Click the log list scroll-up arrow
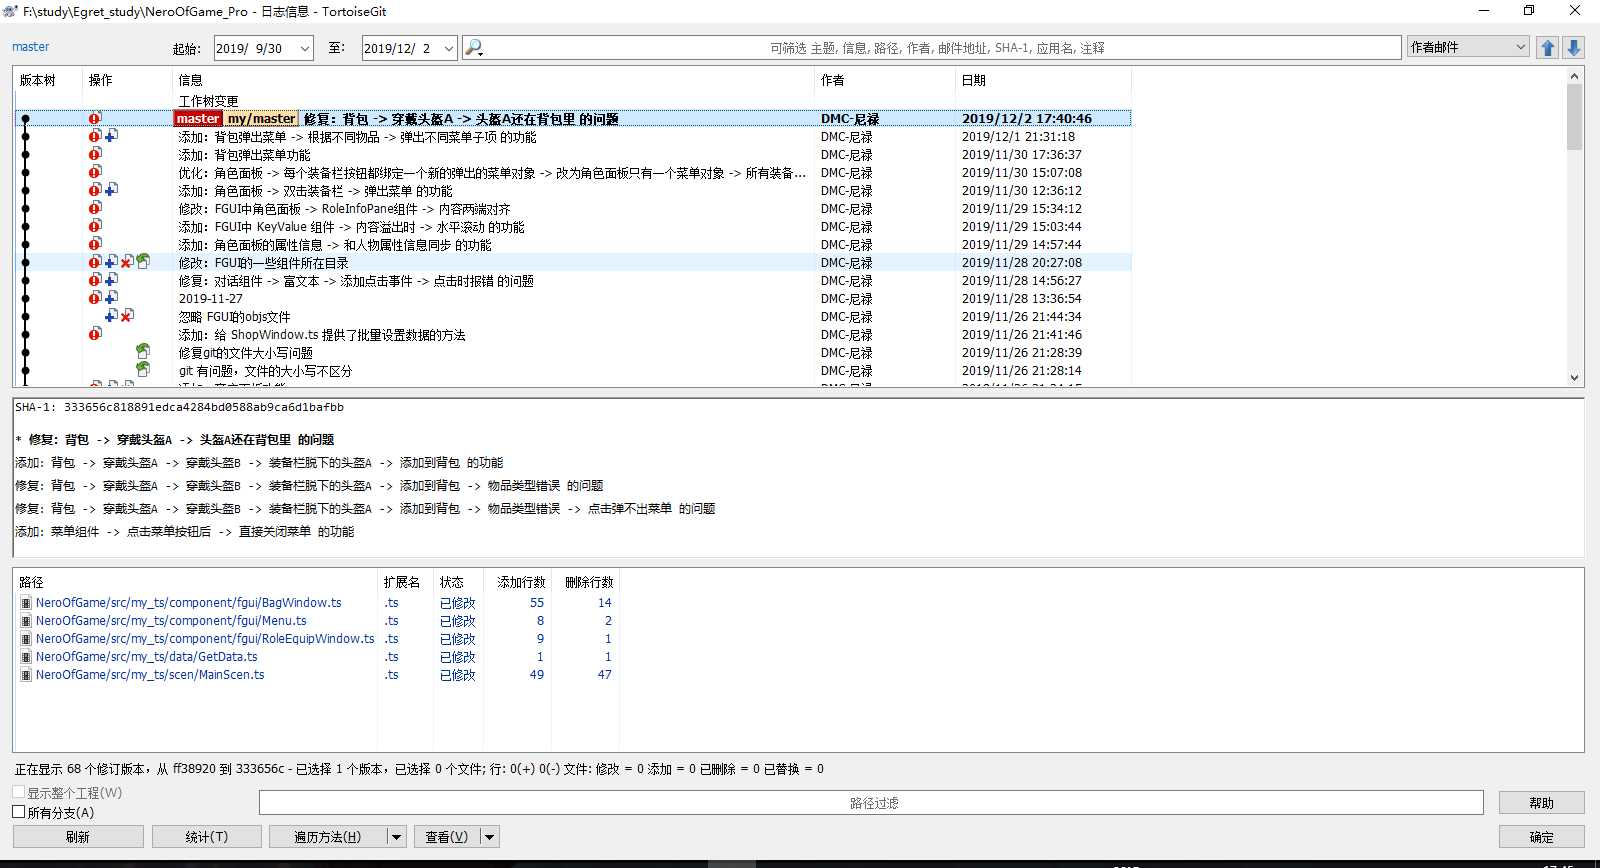 (x=1574, y=76)
